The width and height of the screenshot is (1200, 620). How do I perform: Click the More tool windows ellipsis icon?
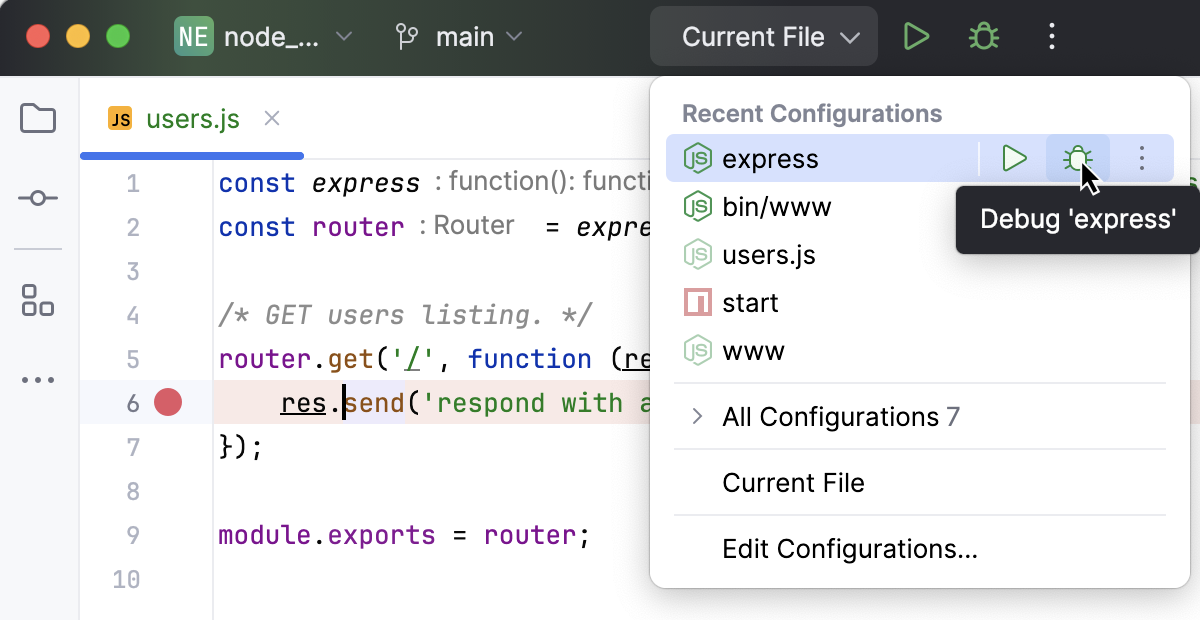pos(37,380)
